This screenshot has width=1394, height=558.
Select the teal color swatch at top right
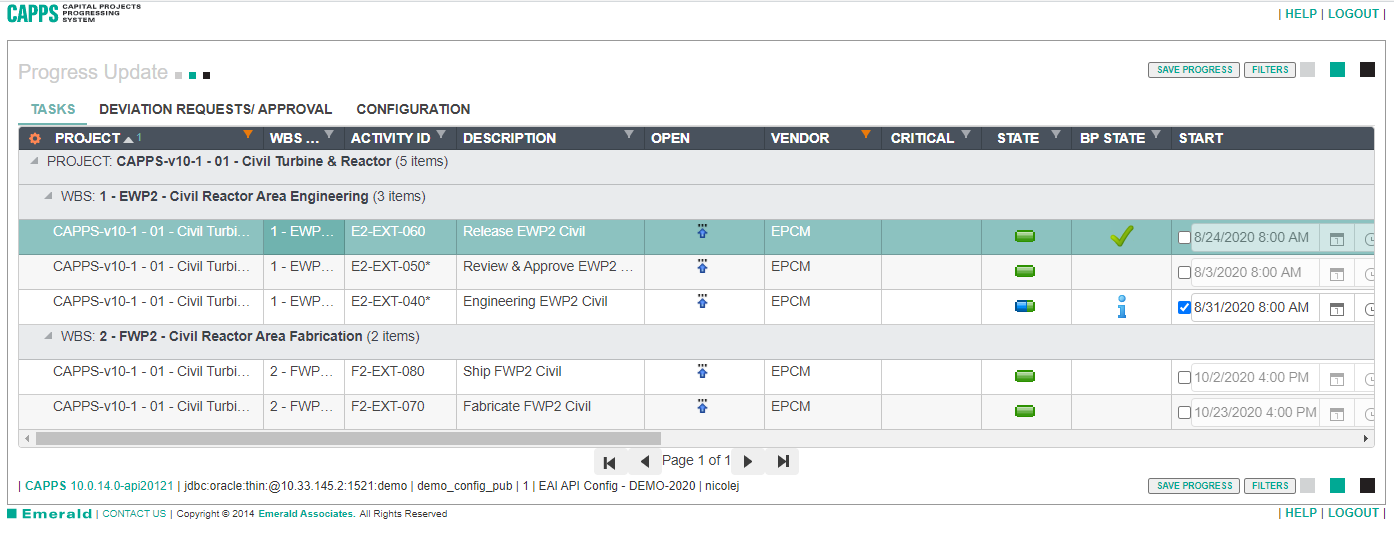(x=1337, y=70)
